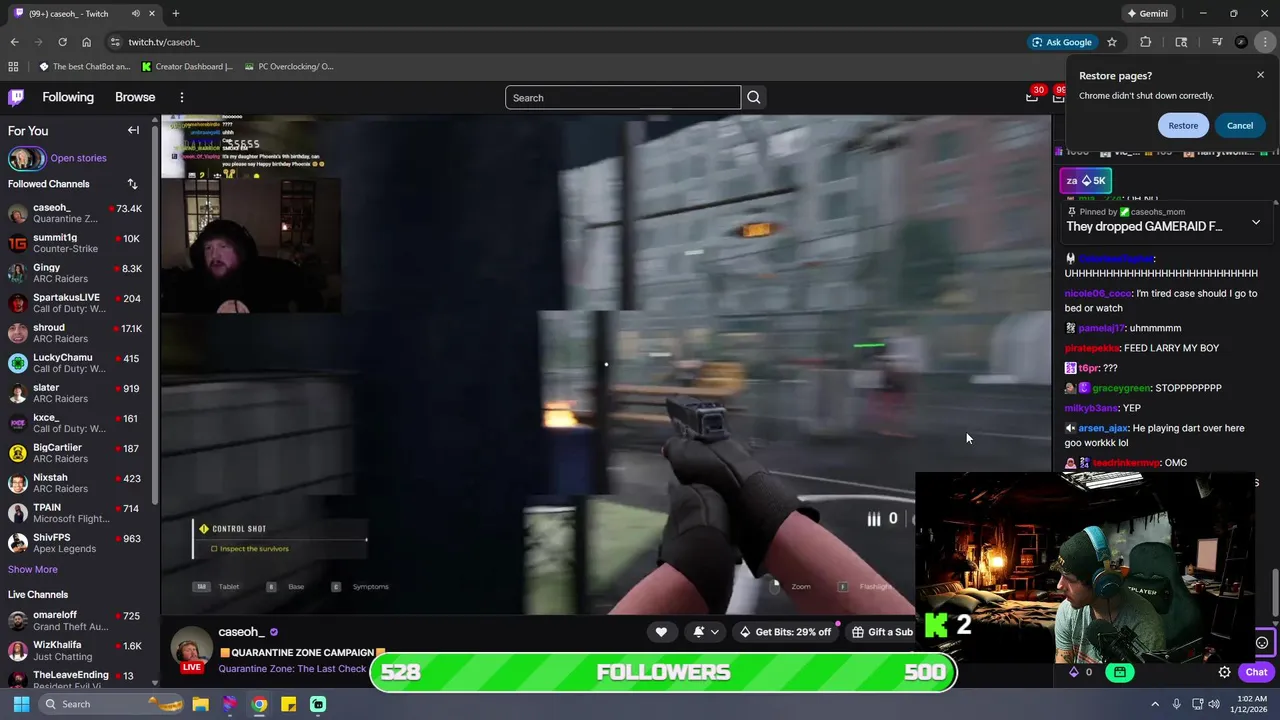This screenshot has width=1280, height=720.
Task: Open Following page
Action: click(x=68, y=97)
